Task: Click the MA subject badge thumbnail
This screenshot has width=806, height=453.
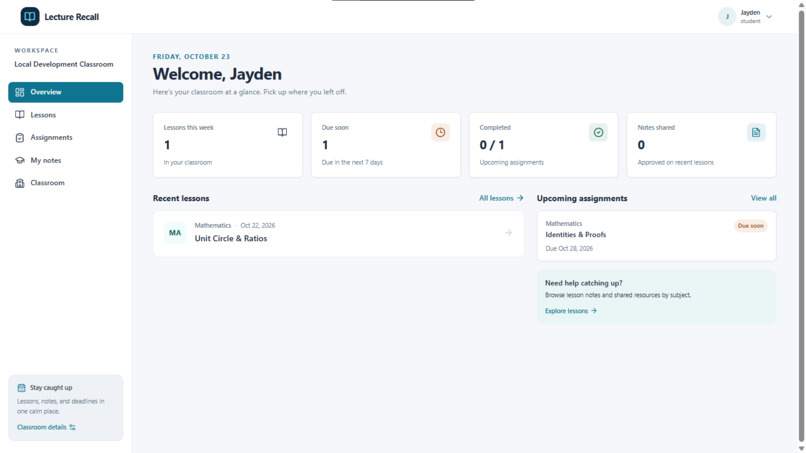Action: coord(175,233)
